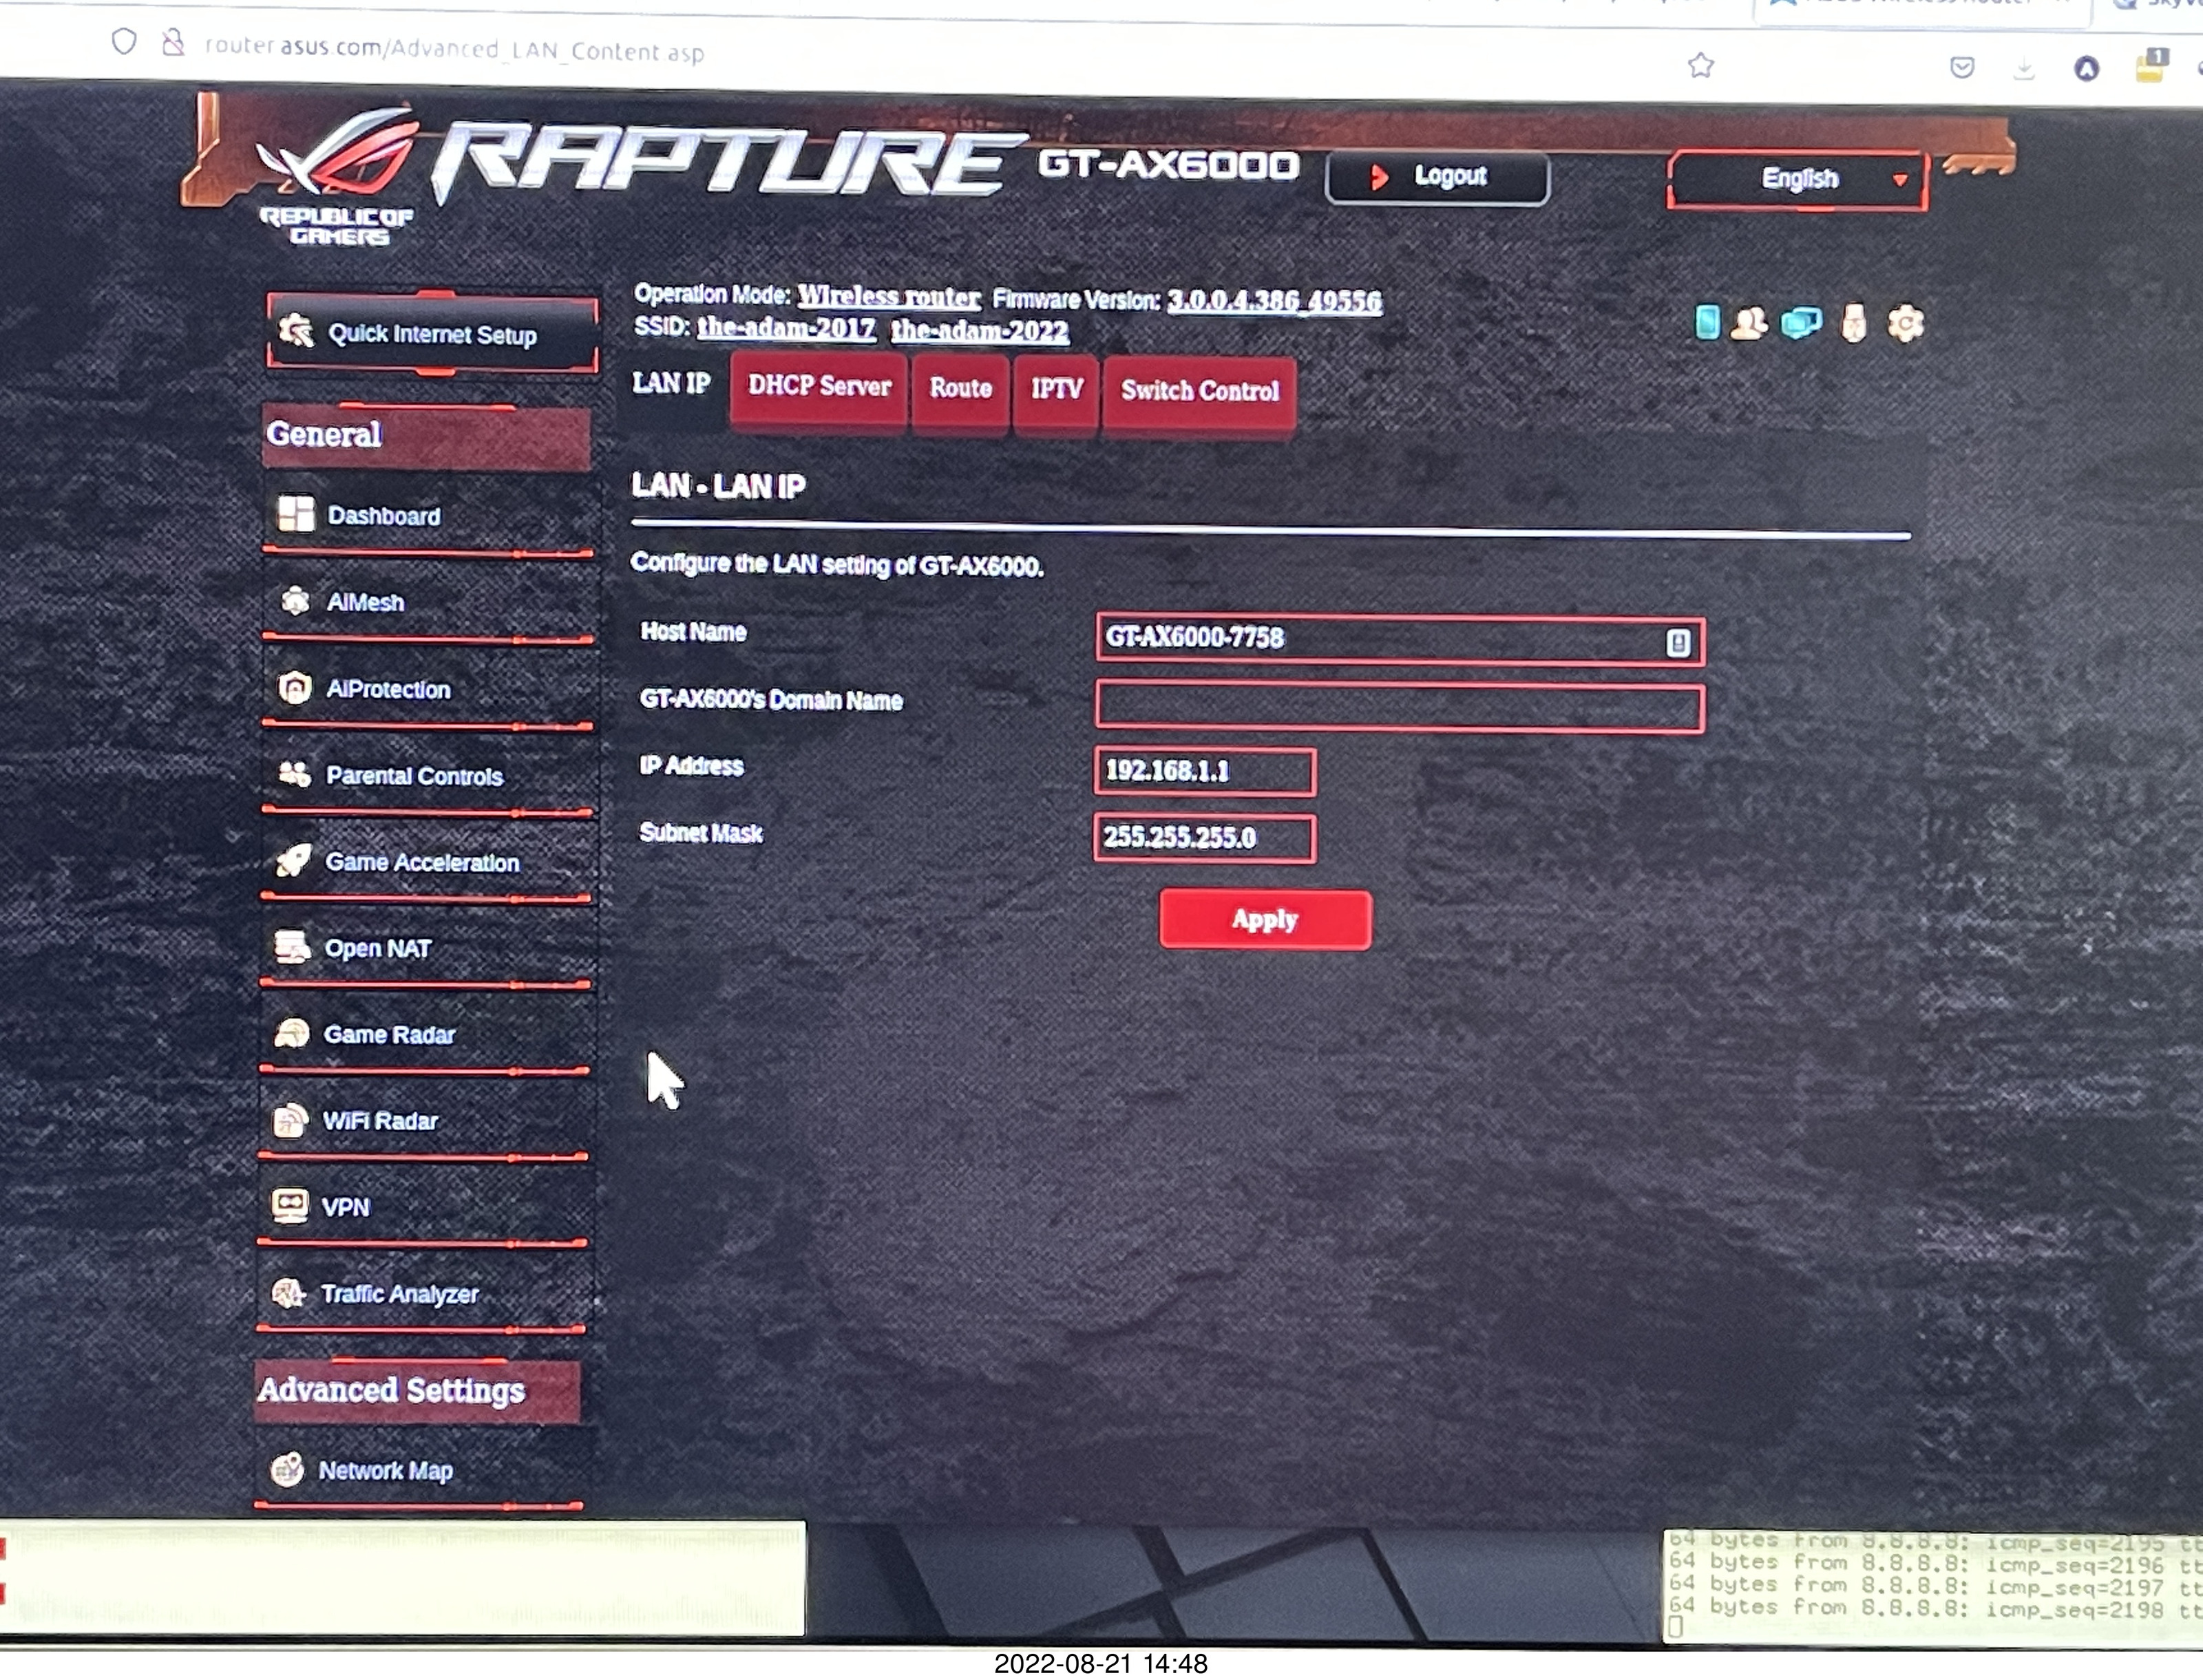The image size is (2203, 1680).
Task: Click the Game Acceleration rocket icon
Action: tap(293, 860)
